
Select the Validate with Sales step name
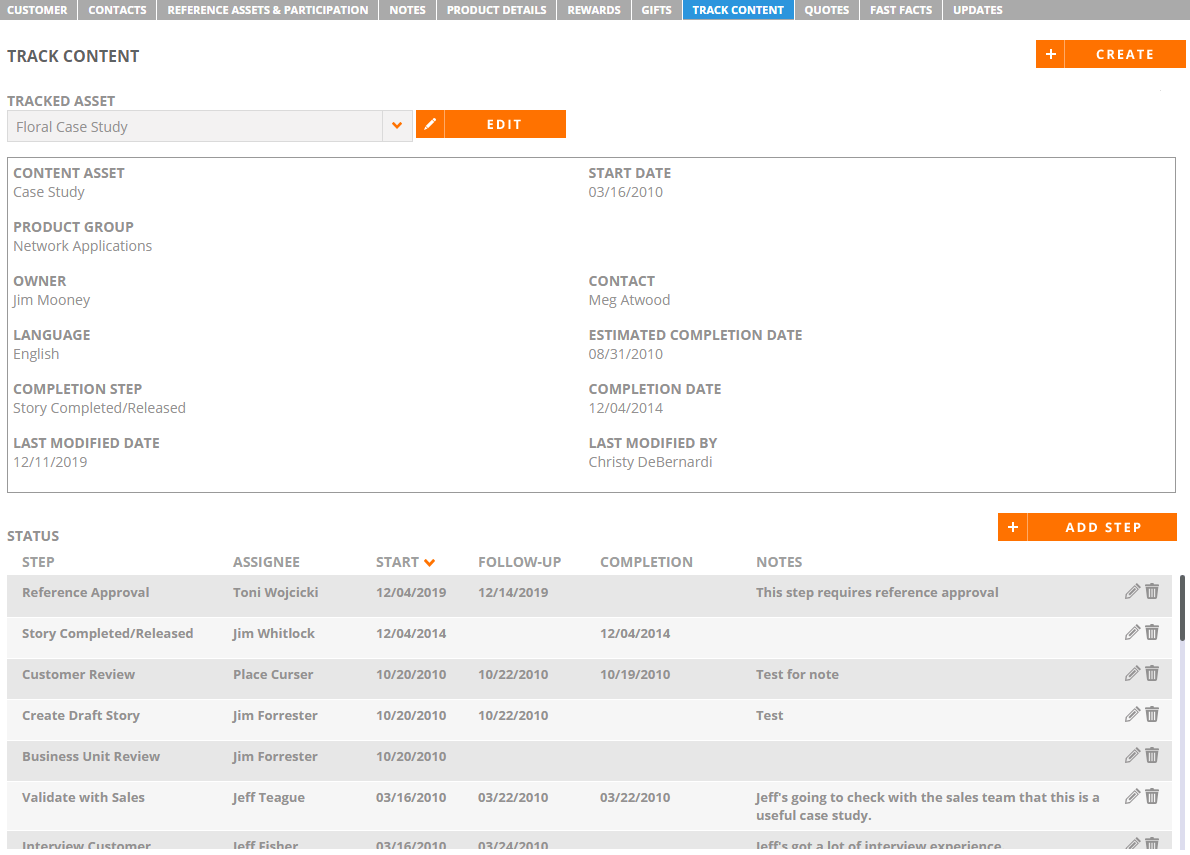[x=83, y=797]
